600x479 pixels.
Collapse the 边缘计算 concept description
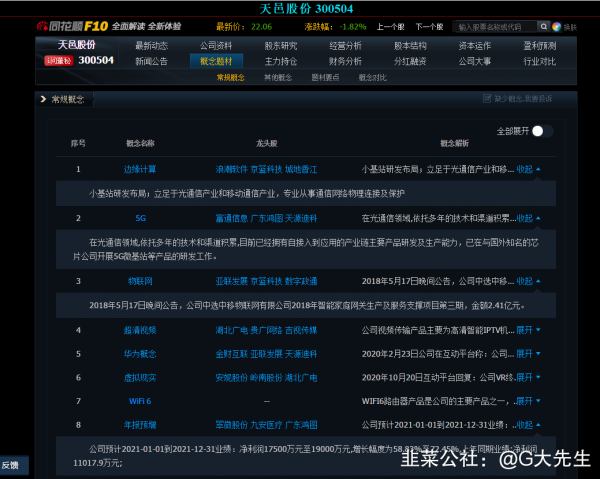point(528,169)
